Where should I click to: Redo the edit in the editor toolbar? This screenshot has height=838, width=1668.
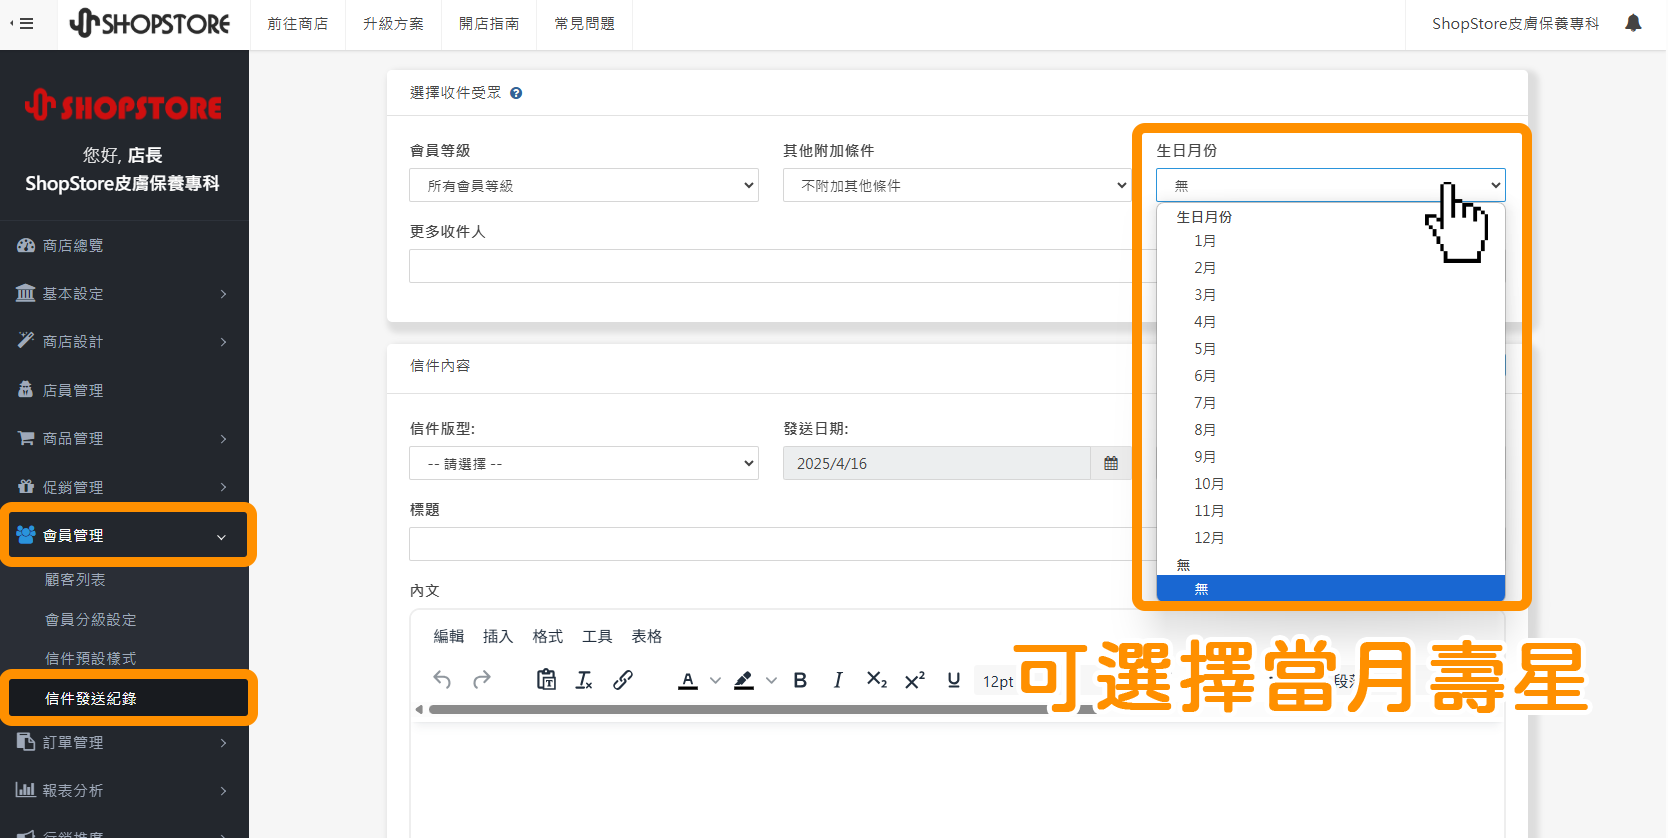[482, 680]
